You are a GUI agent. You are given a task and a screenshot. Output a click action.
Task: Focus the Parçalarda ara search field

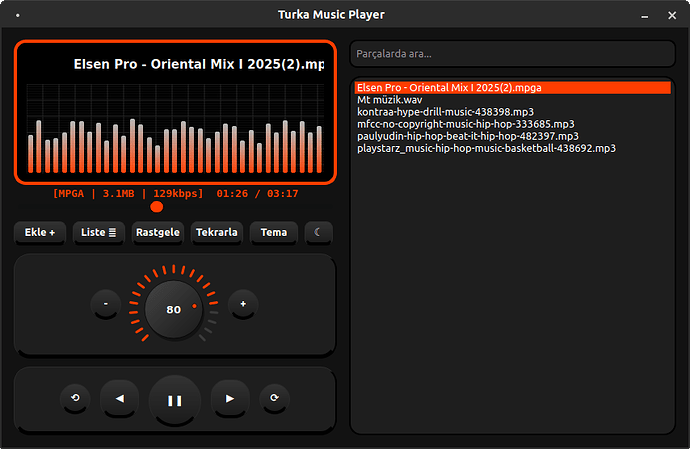(512, 53)
